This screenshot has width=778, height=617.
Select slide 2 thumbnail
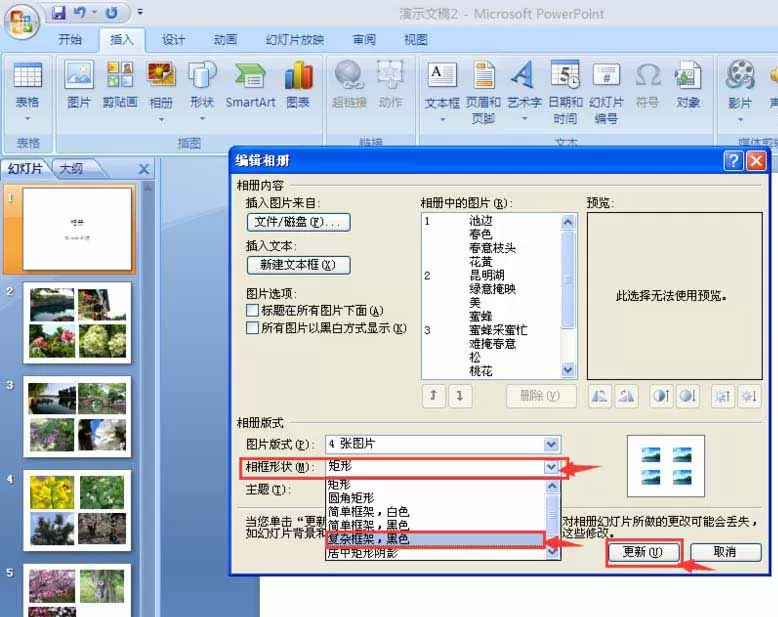(x=77, y=322)
